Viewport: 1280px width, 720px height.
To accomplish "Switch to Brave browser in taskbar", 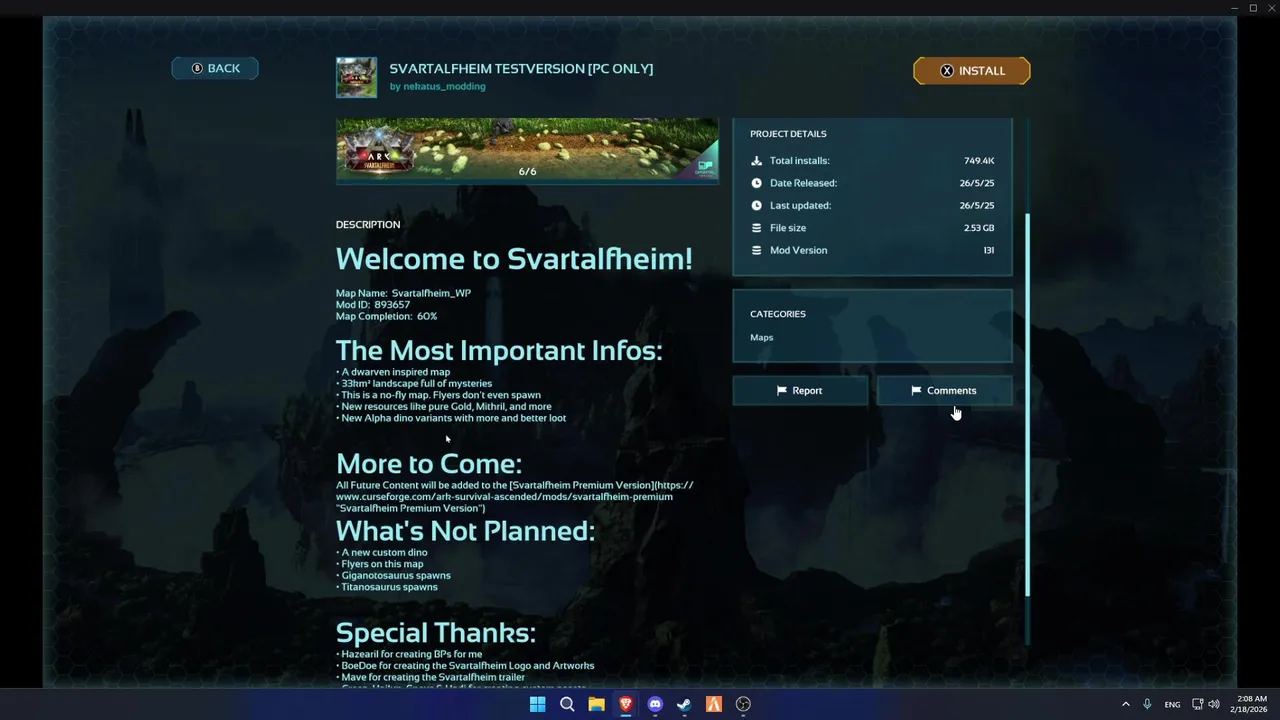I will [626, 704].
